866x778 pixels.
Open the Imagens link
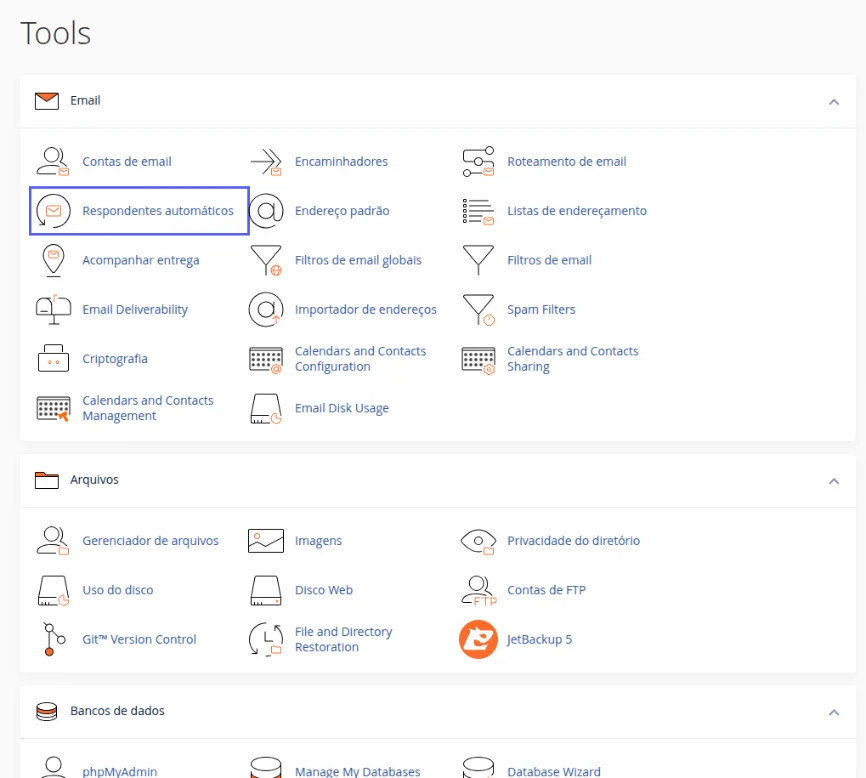pos(319,541)
